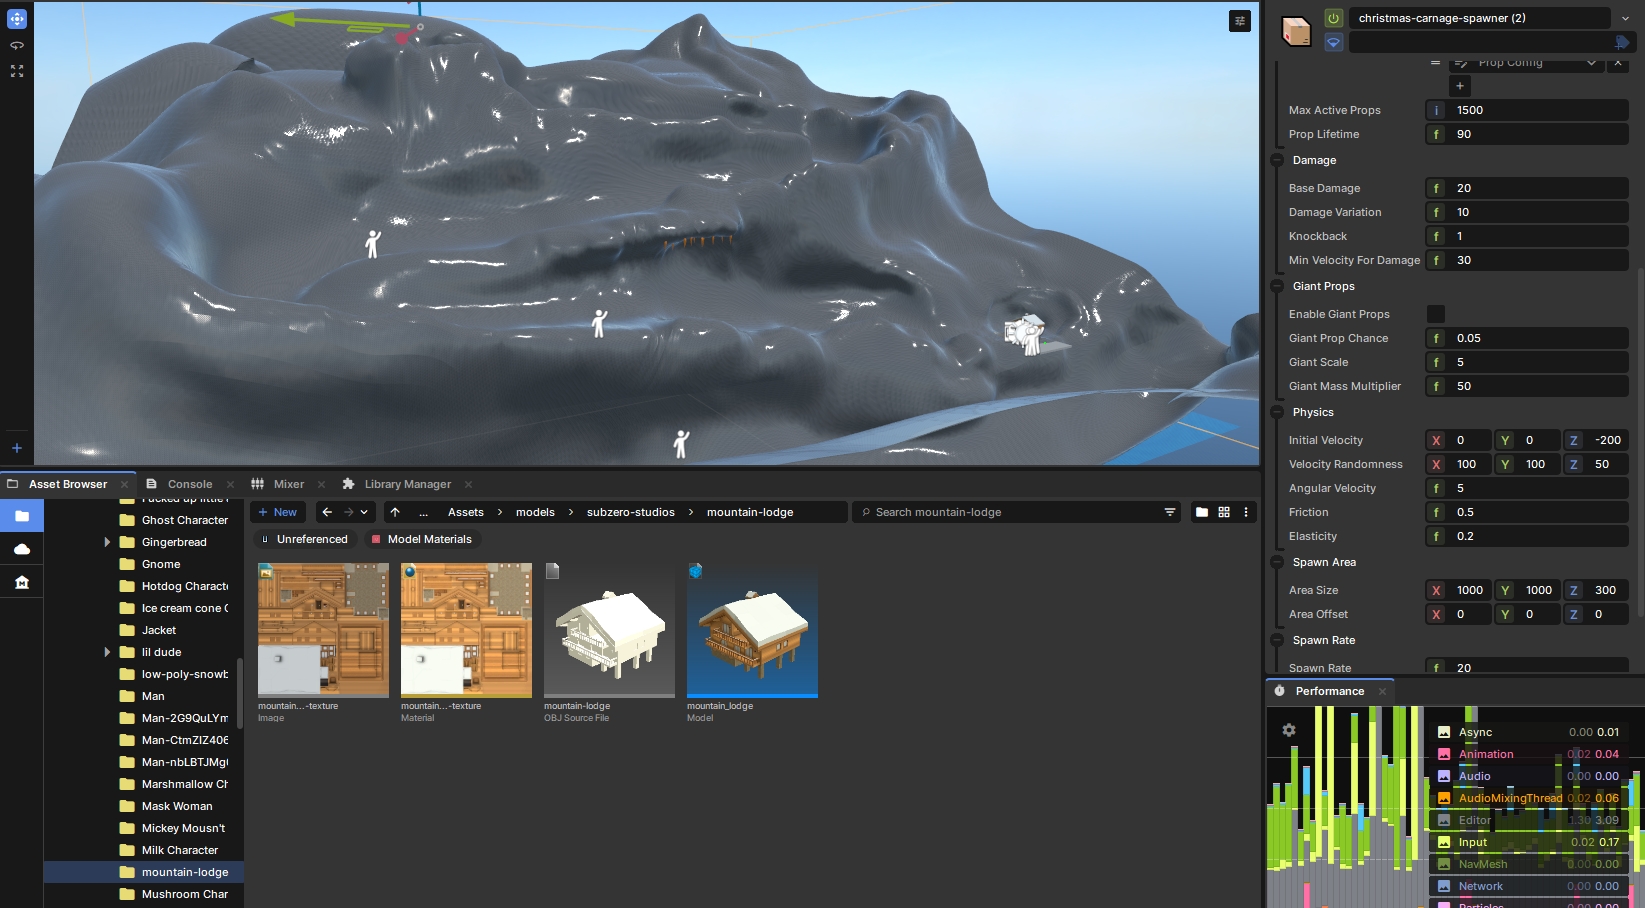Toggle the GameObject enabled power button

click(x=1333, y=18)
